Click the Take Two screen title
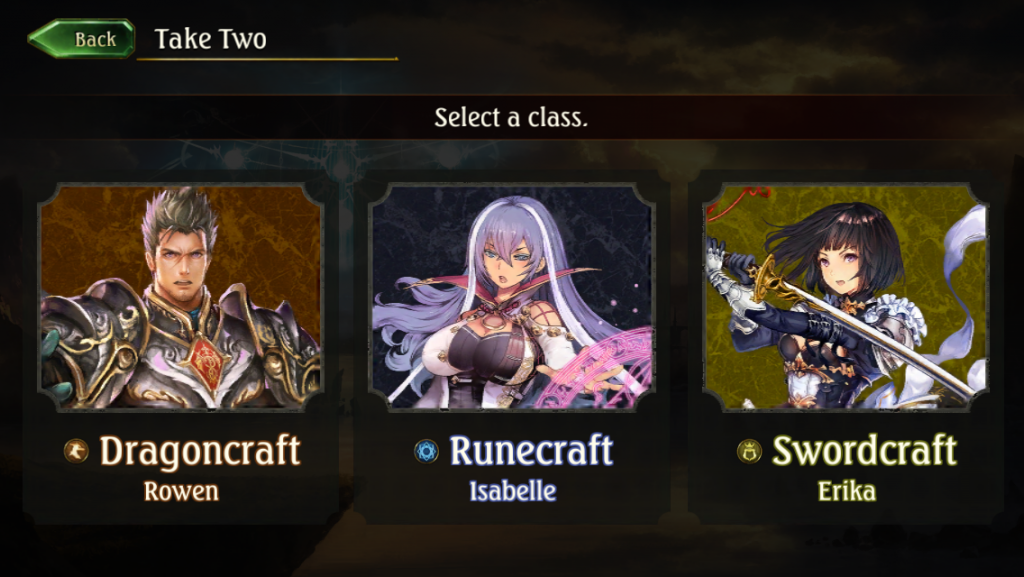This screenshot has height=577, width=1024. pos(210,39)
